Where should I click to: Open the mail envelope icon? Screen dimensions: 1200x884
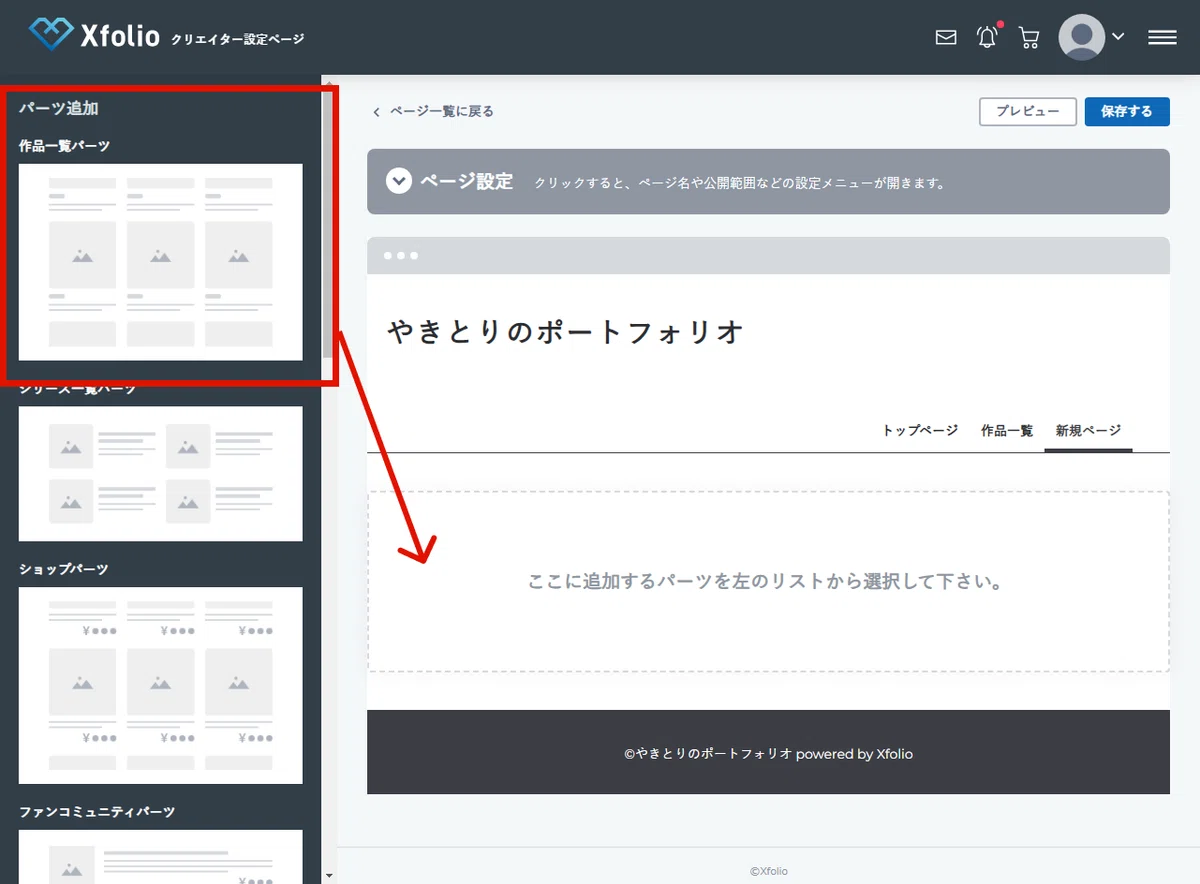click(x=946, y=38)
